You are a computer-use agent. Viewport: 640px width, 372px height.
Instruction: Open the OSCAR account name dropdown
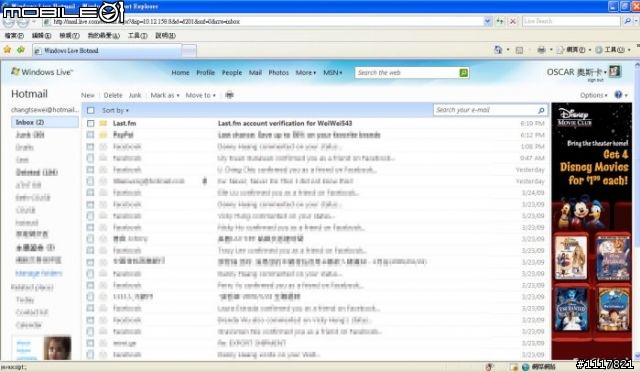(x=577, y=72)
